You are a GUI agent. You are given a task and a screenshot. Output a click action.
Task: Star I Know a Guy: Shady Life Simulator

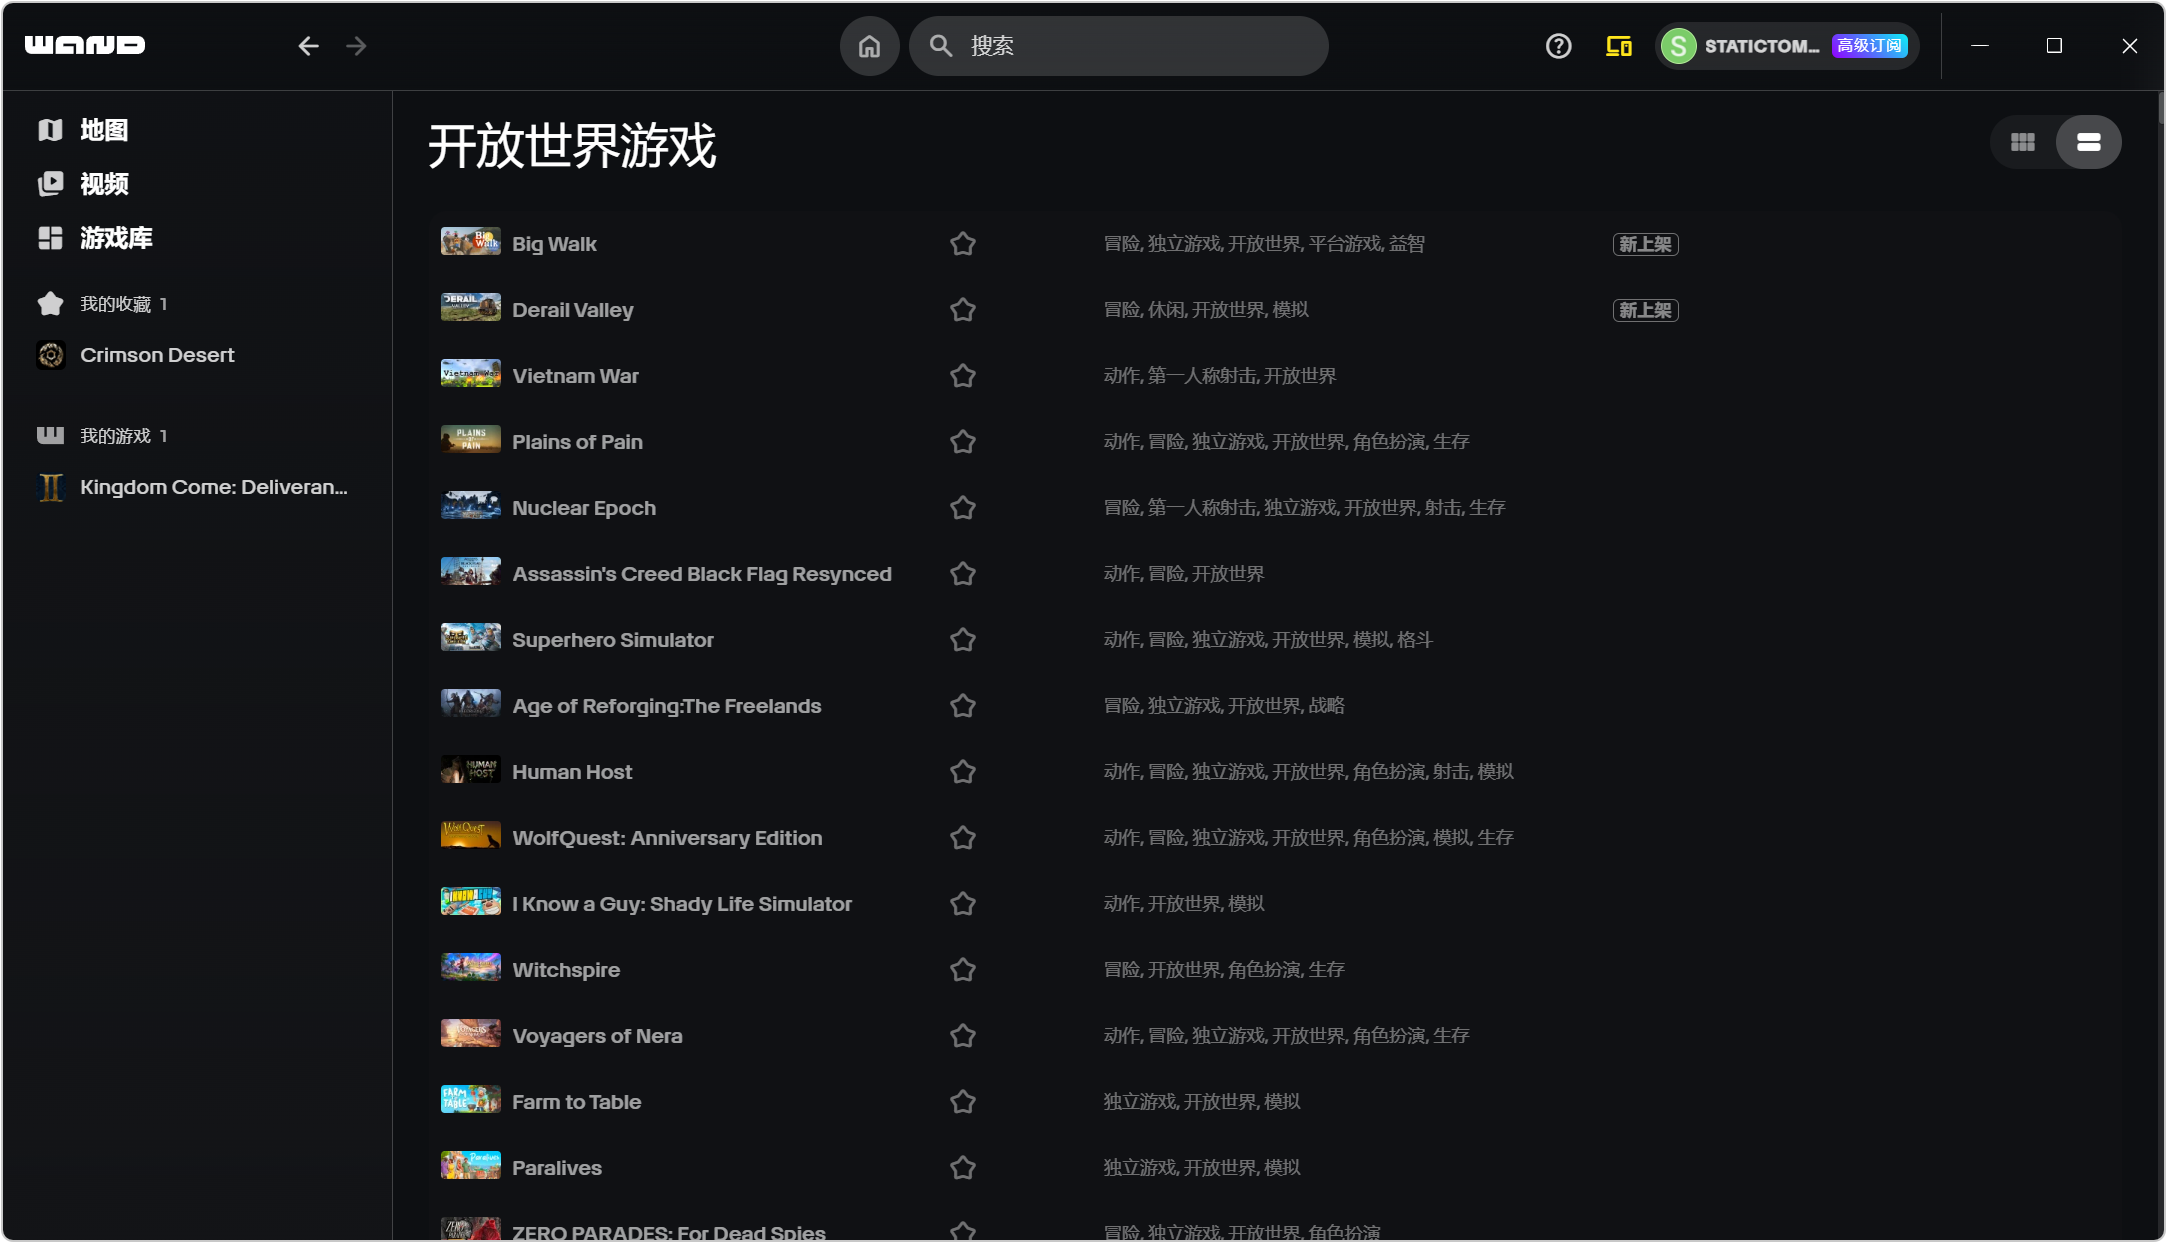pyautogui.click(x=963, y=904)
